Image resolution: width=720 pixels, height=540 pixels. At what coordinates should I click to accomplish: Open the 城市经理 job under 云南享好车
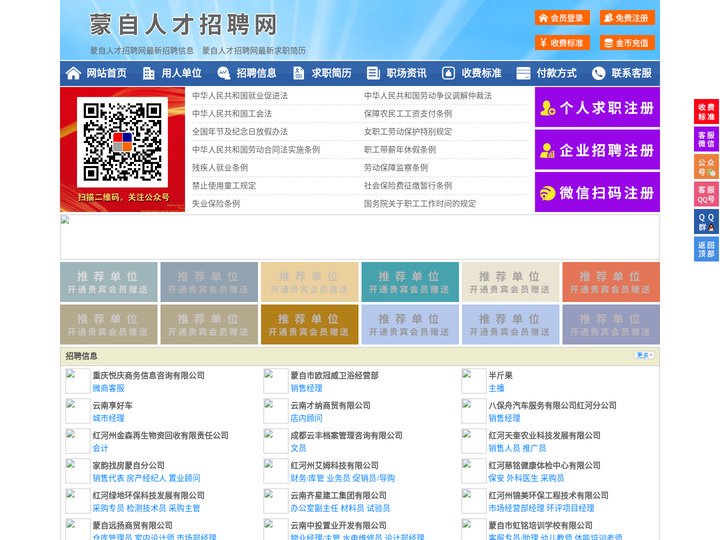coord(108,418)
